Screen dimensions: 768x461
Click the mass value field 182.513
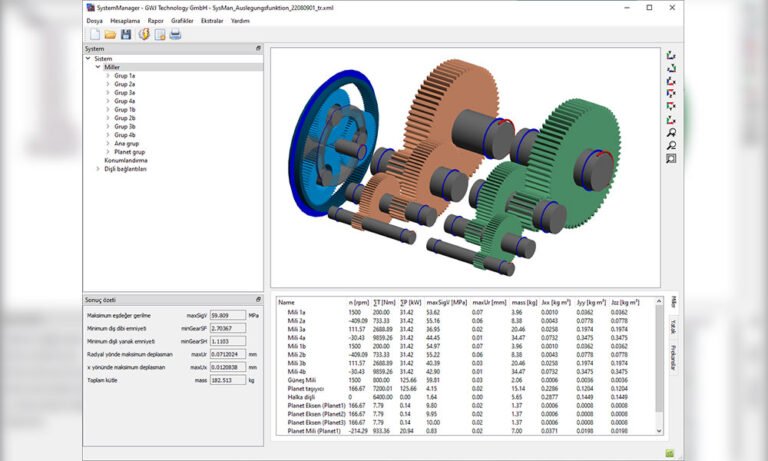click(228, 380)
